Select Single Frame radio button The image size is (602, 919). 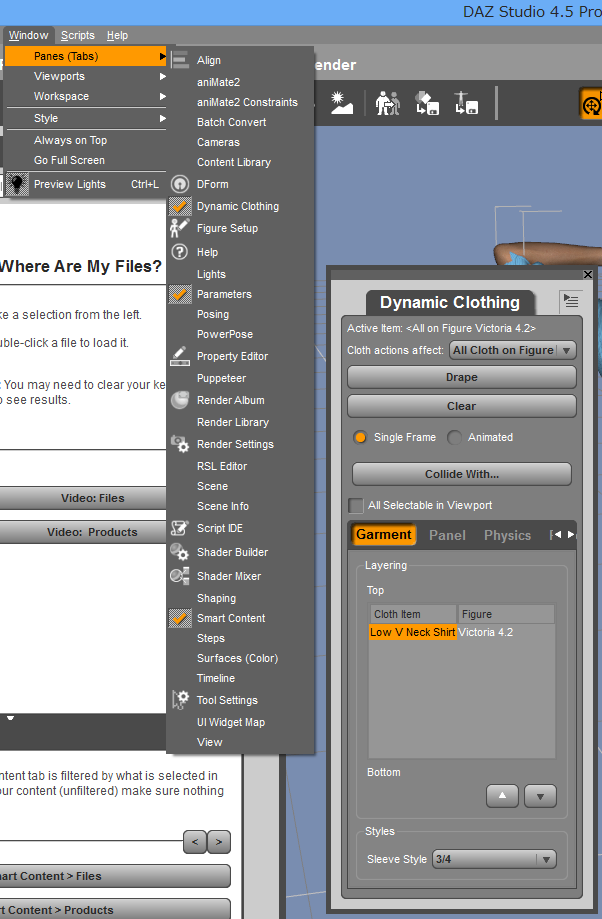360,437
